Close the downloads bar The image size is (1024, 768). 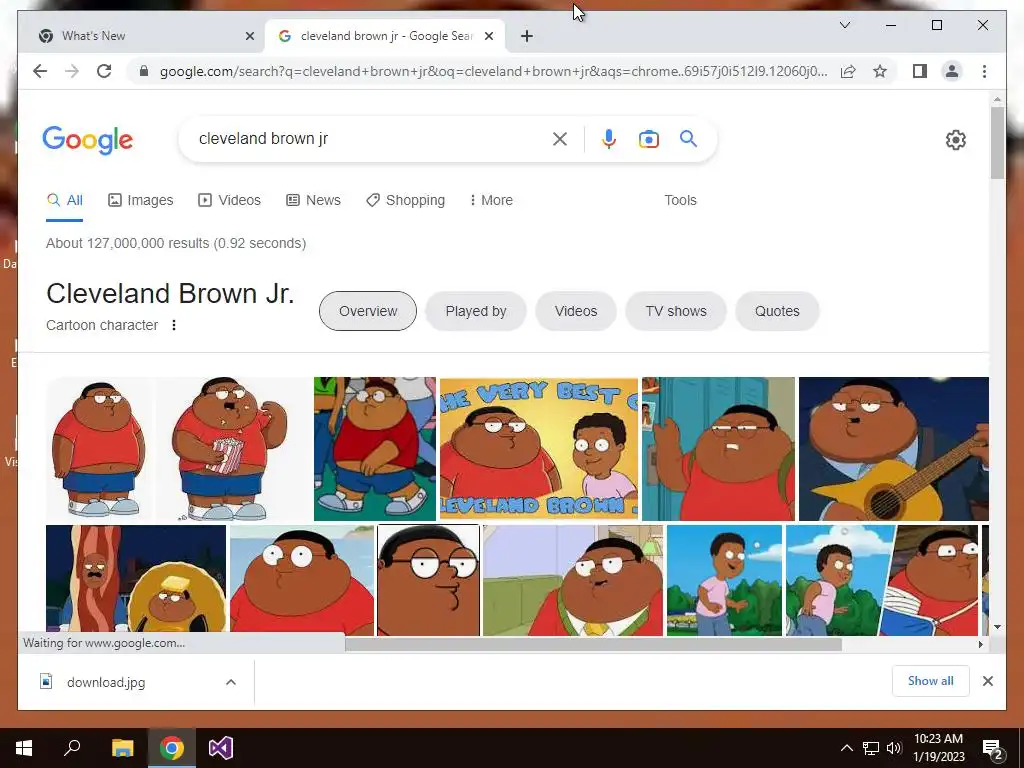[987, 681]
